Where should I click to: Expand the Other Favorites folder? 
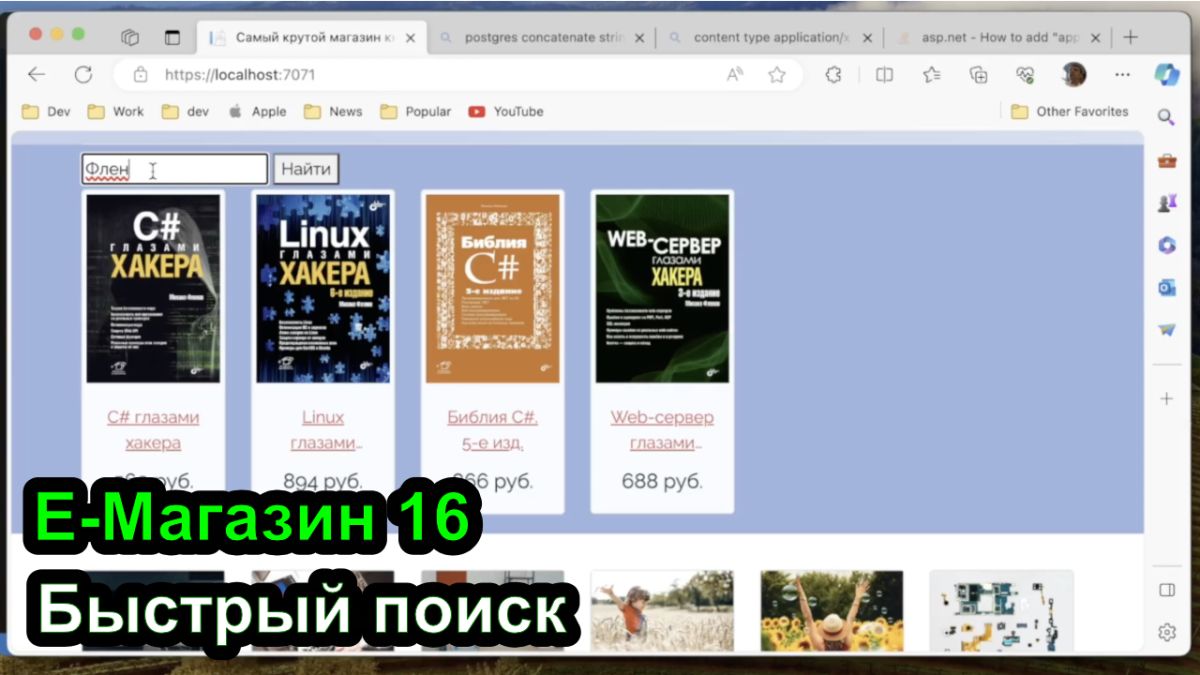pyautogui.click(x=1069, y=112)
